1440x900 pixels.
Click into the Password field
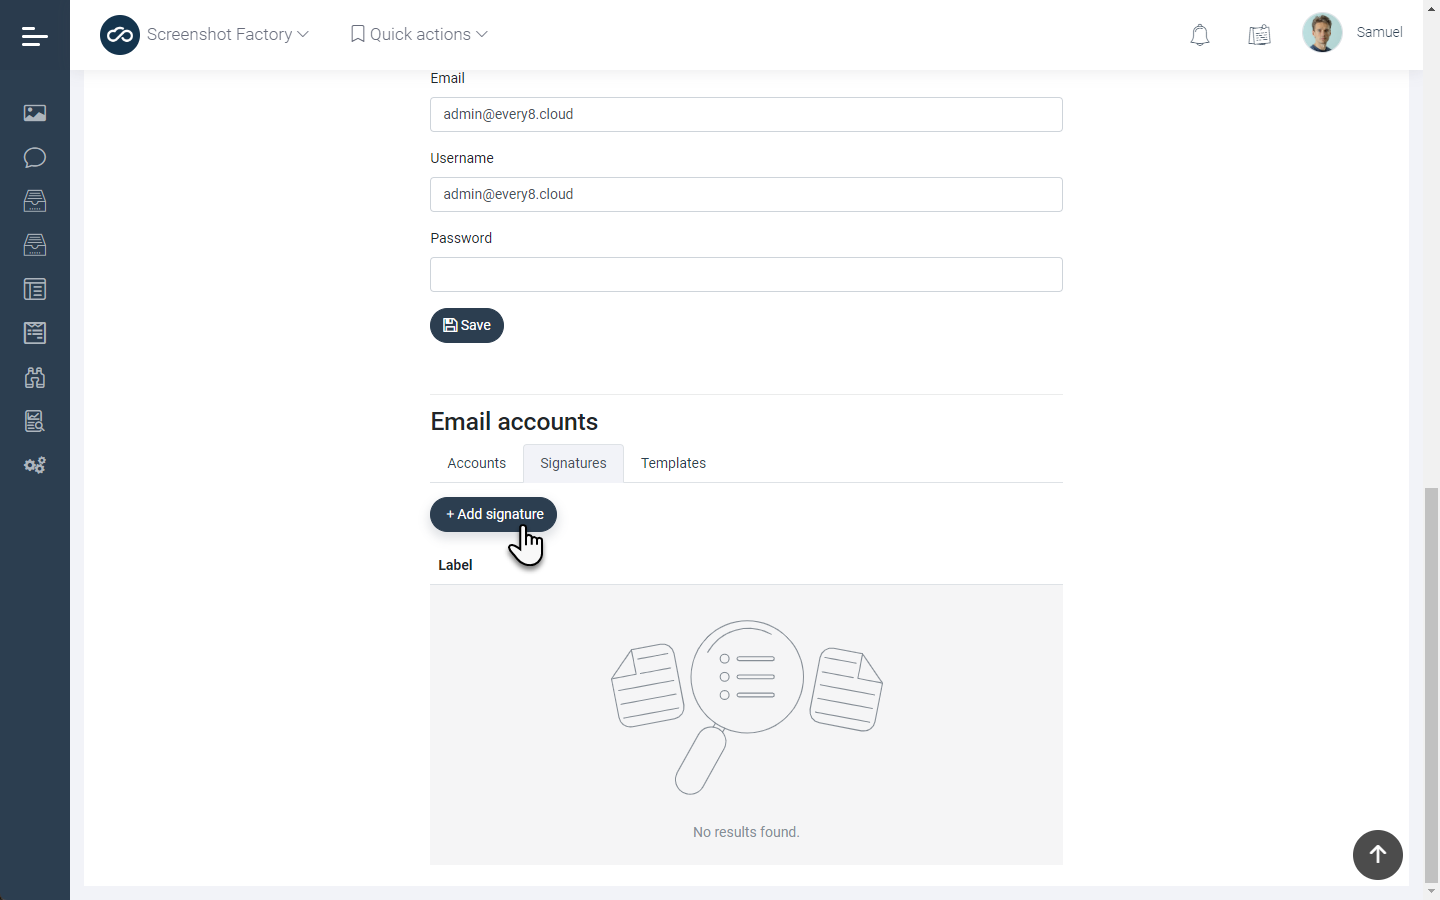[x=746, y=274]
